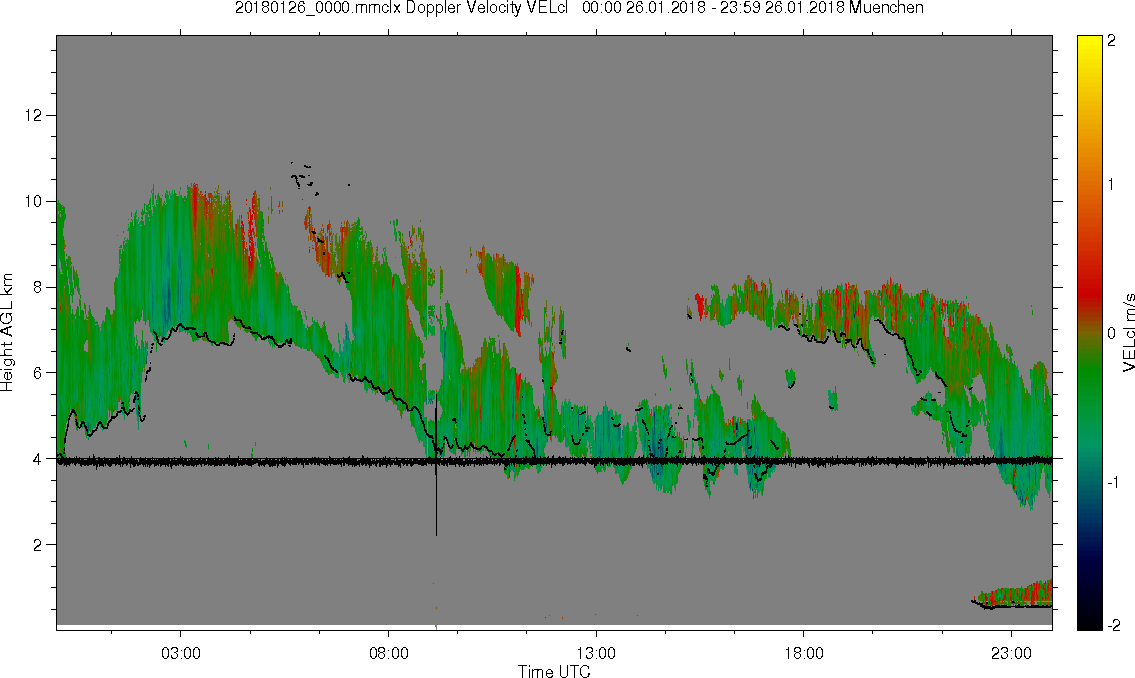Click the low-level cloud echo near 23:00
The height and width of the screenshot is (678, 1135).
tap(1013, 596)
